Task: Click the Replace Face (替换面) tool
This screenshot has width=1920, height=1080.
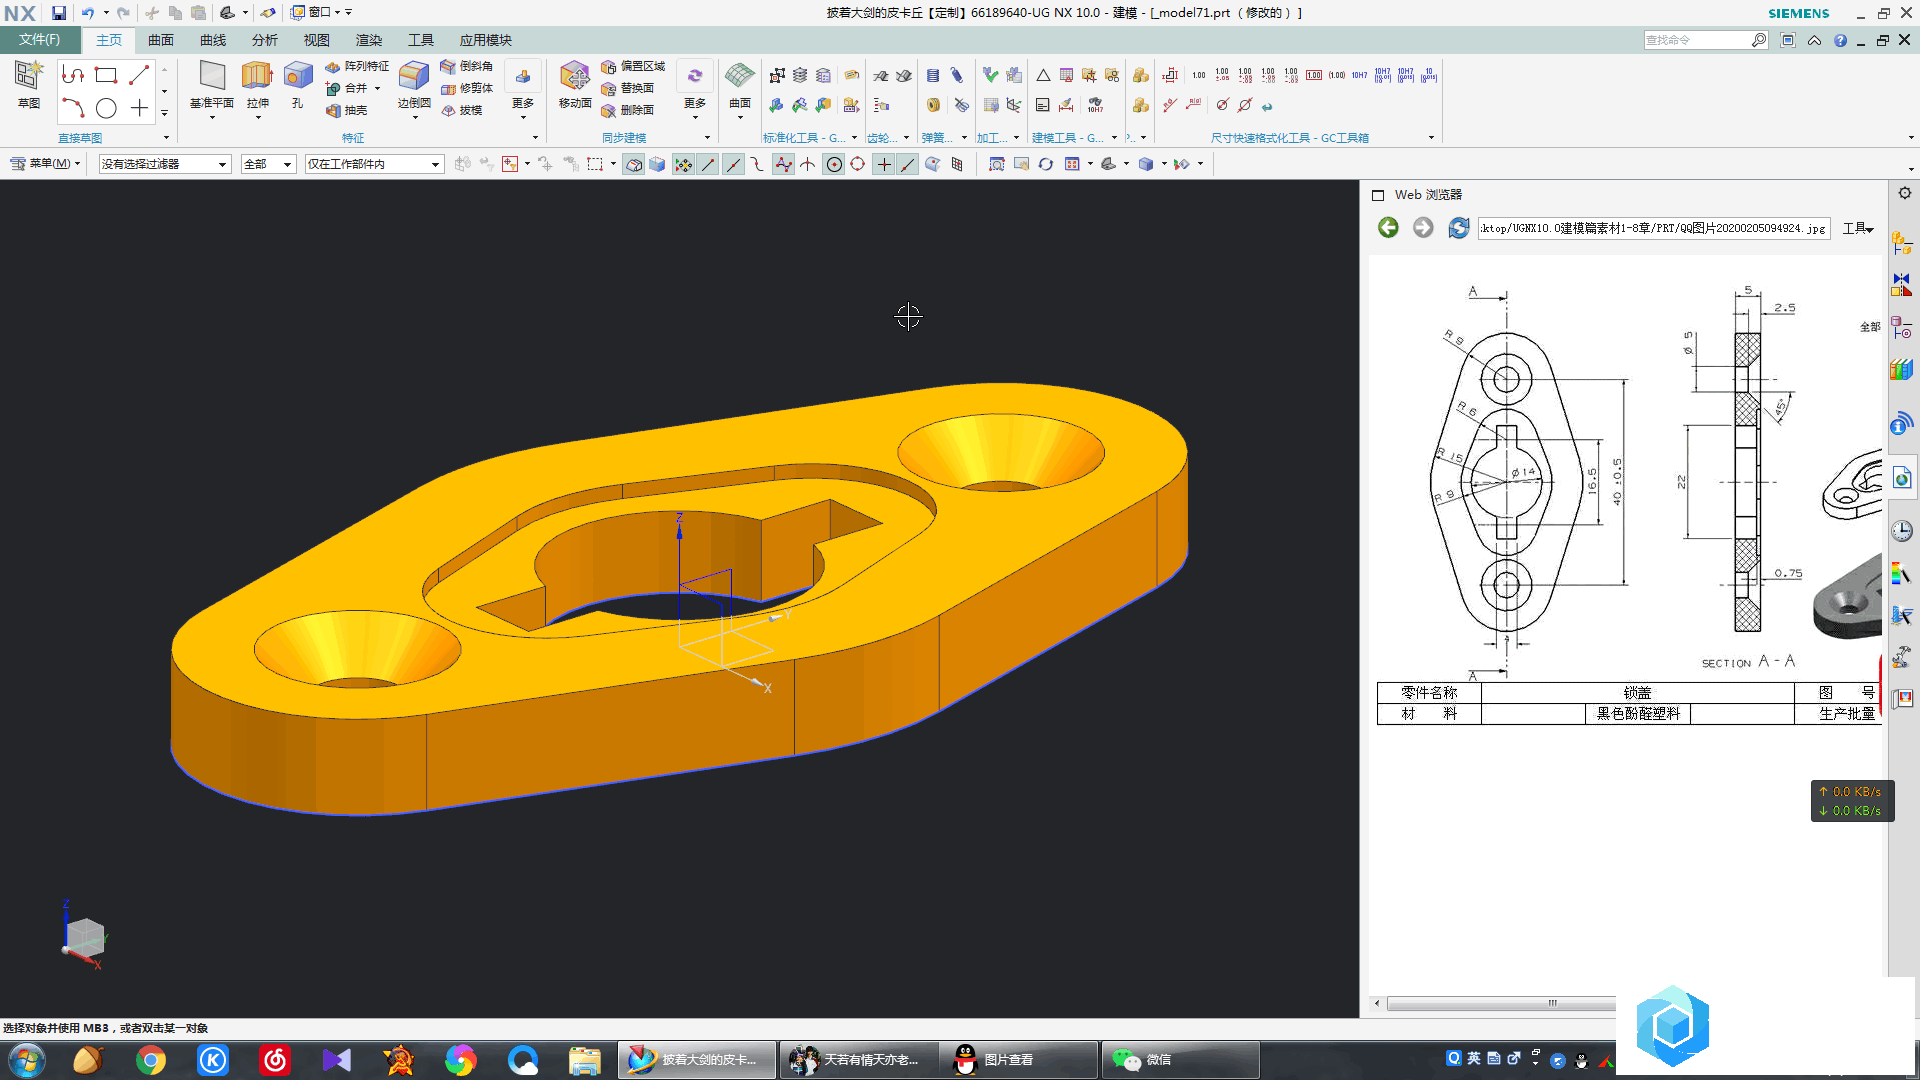Action: tap(628, 88)
